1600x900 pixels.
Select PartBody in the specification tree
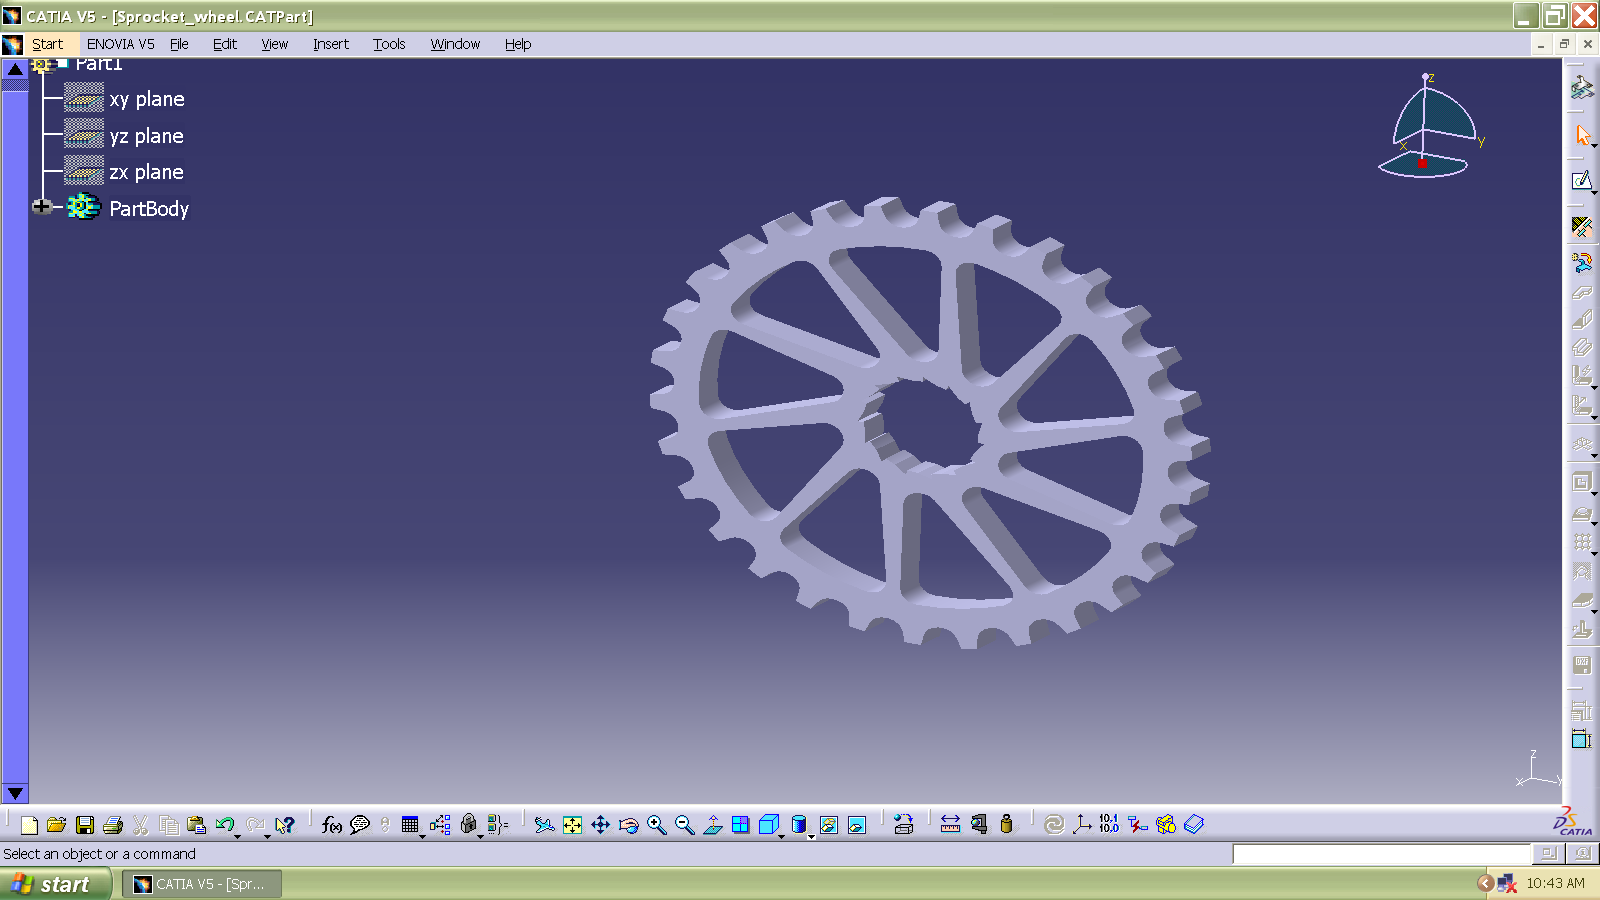pos(149,209)
